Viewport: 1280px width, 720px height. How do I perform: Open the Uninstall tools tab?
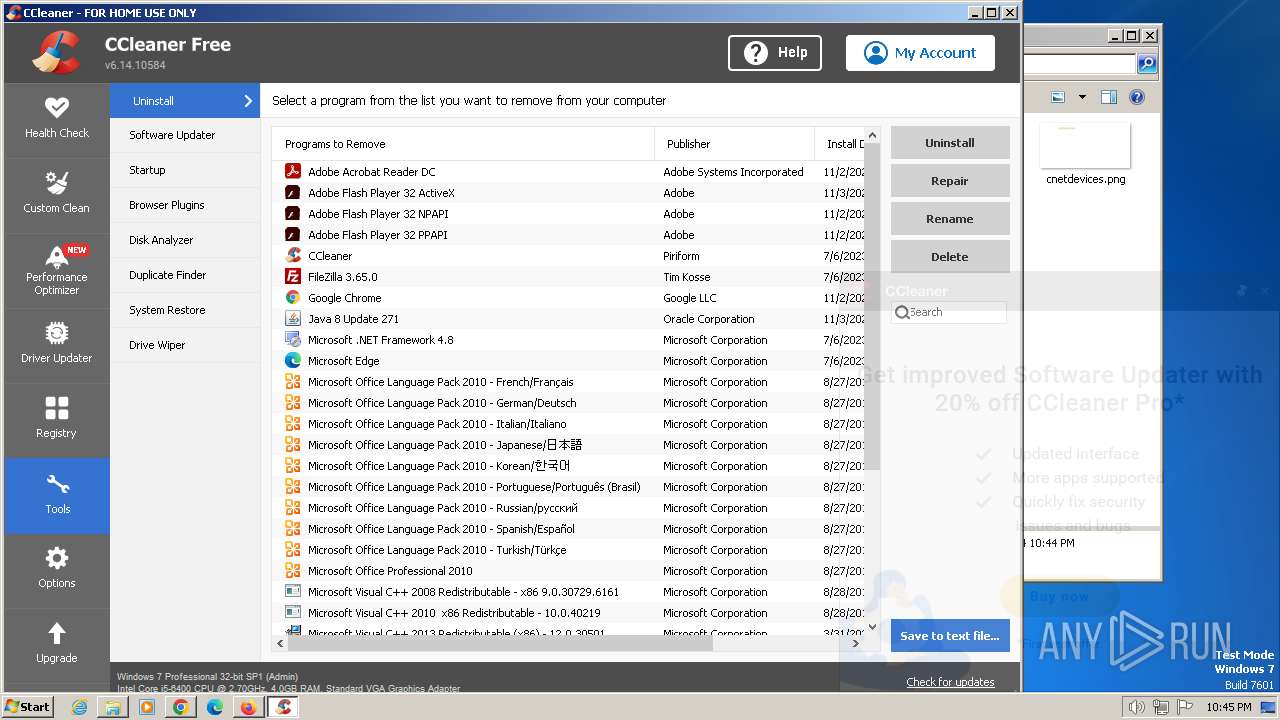pos(185,101)
